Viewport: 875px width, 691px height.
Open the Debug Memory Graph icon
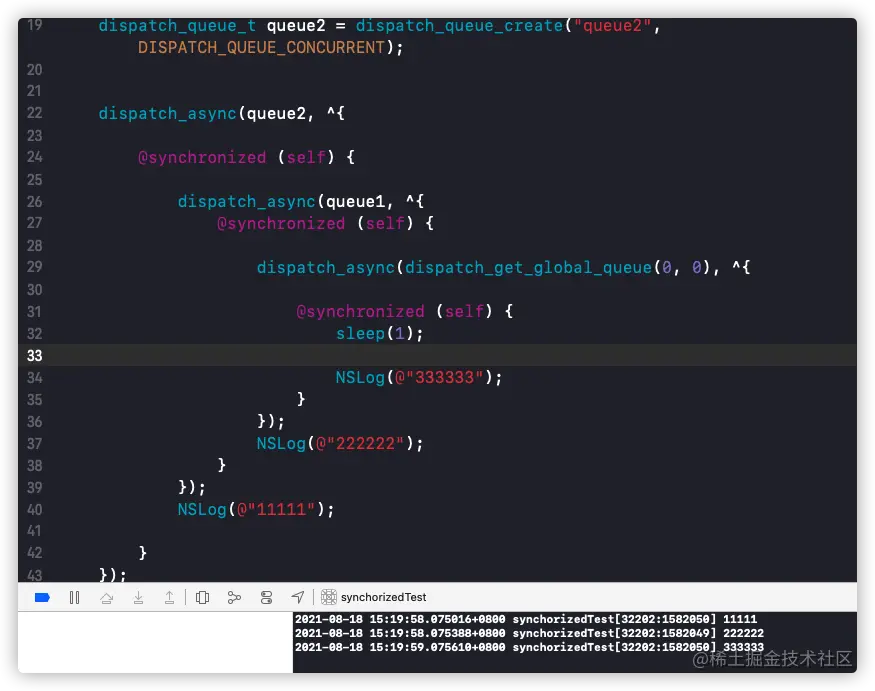coord(234,598)
